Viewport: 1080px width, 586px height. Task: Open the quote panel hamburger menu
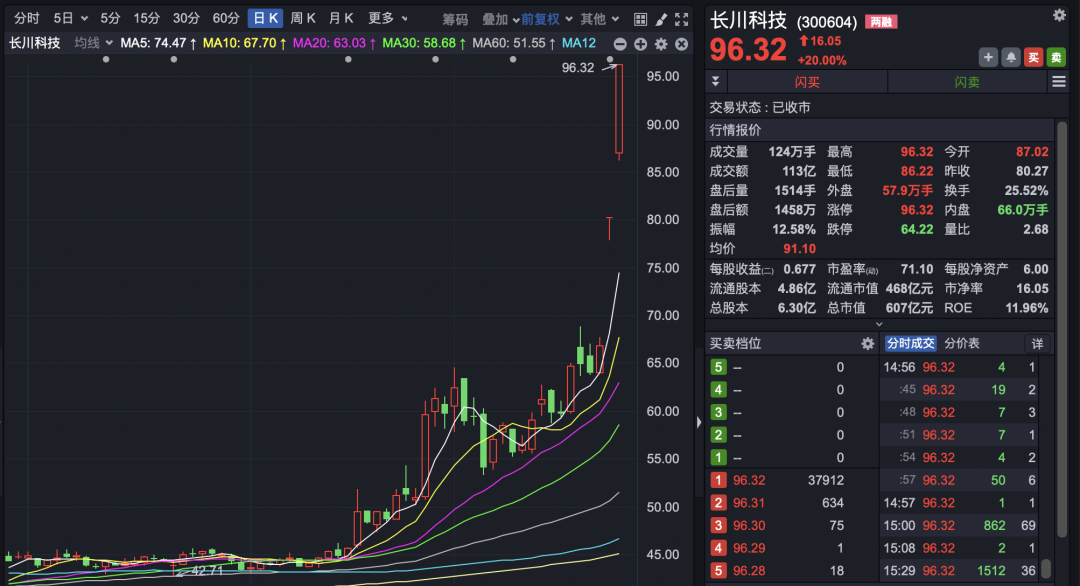coord(1058,83)
